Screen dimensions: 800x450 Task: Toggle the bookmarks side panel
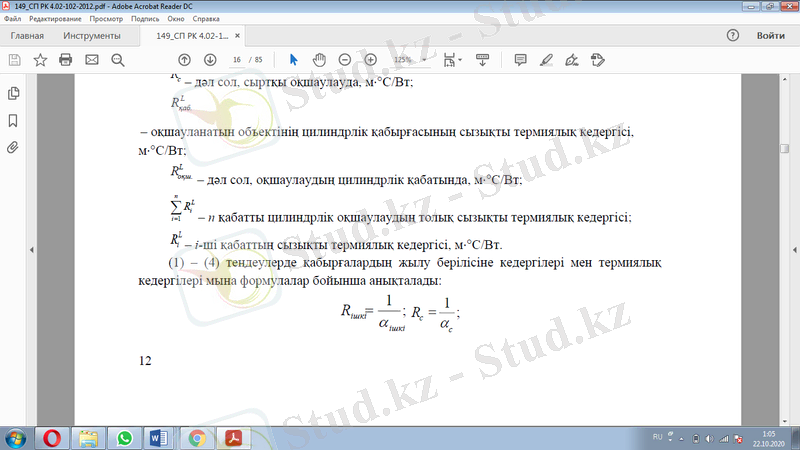point(13,120)
